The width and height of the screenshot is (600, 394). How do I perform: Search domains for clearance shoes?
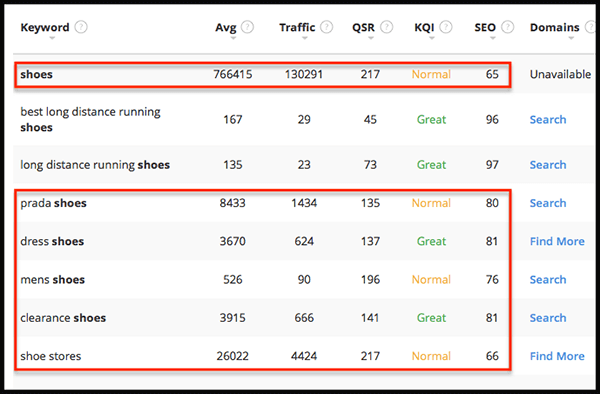coord(548,318)
